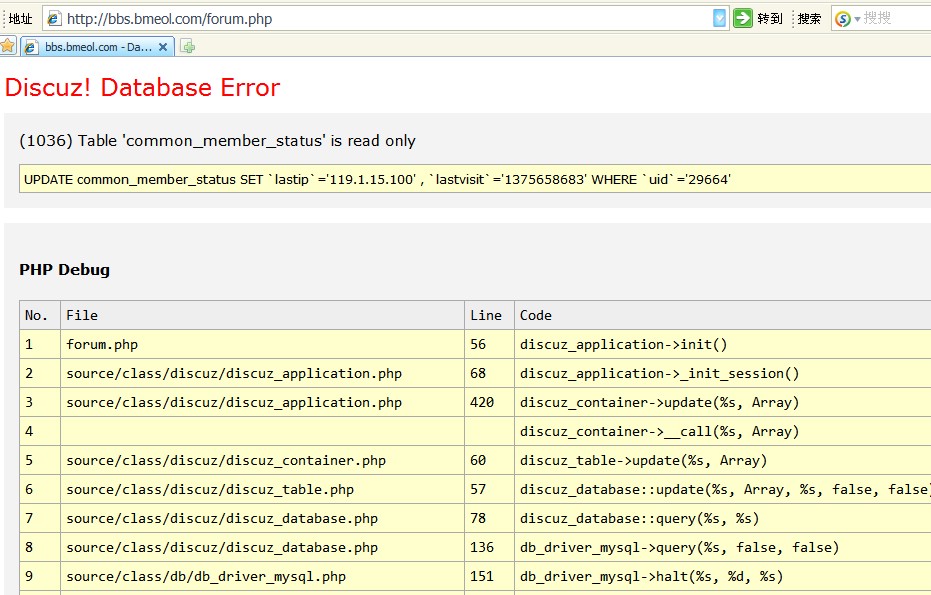The image size is (931, 595).
Task: Click discuz_database::update code cell
Action: click(723, 489)
